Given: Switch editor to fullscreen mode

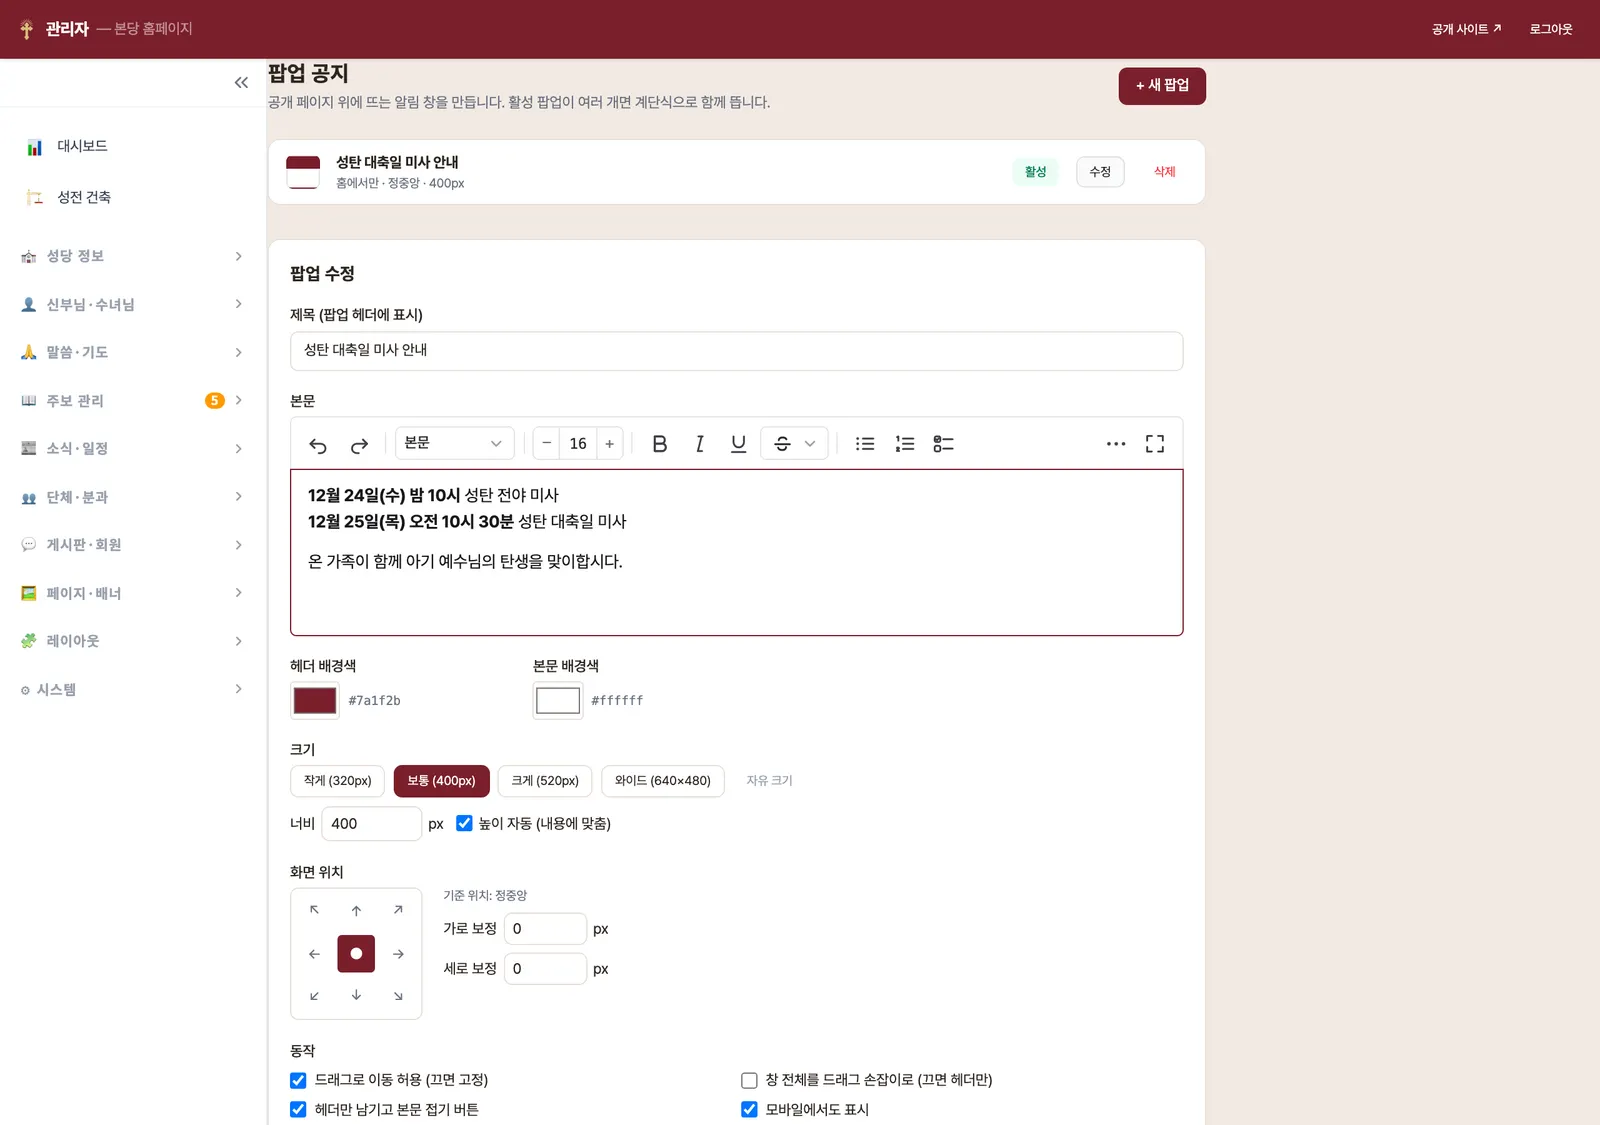Looking at the screenshot, I should pyautogui.click(x=1155, y=444).
